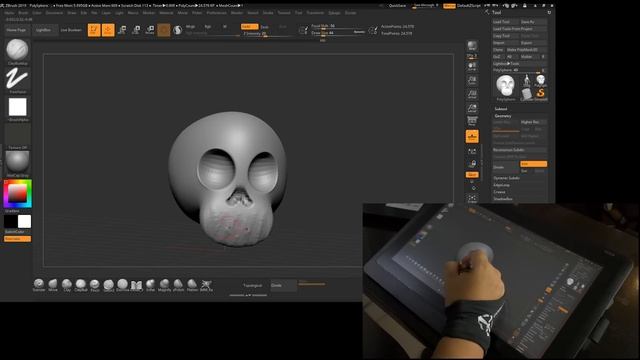The width and height of the screenshot is (640, 360).
Task: Select the Standard brush at bottom shelf
Action: coord(39,284)
